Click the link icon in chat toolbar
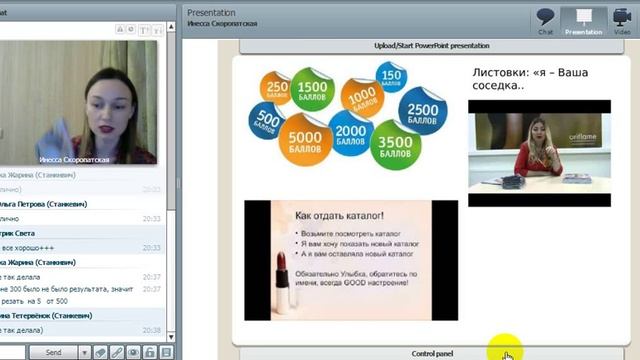Viewport: 640px width, 360px height. pyautogui.click(x=117, y=352)
